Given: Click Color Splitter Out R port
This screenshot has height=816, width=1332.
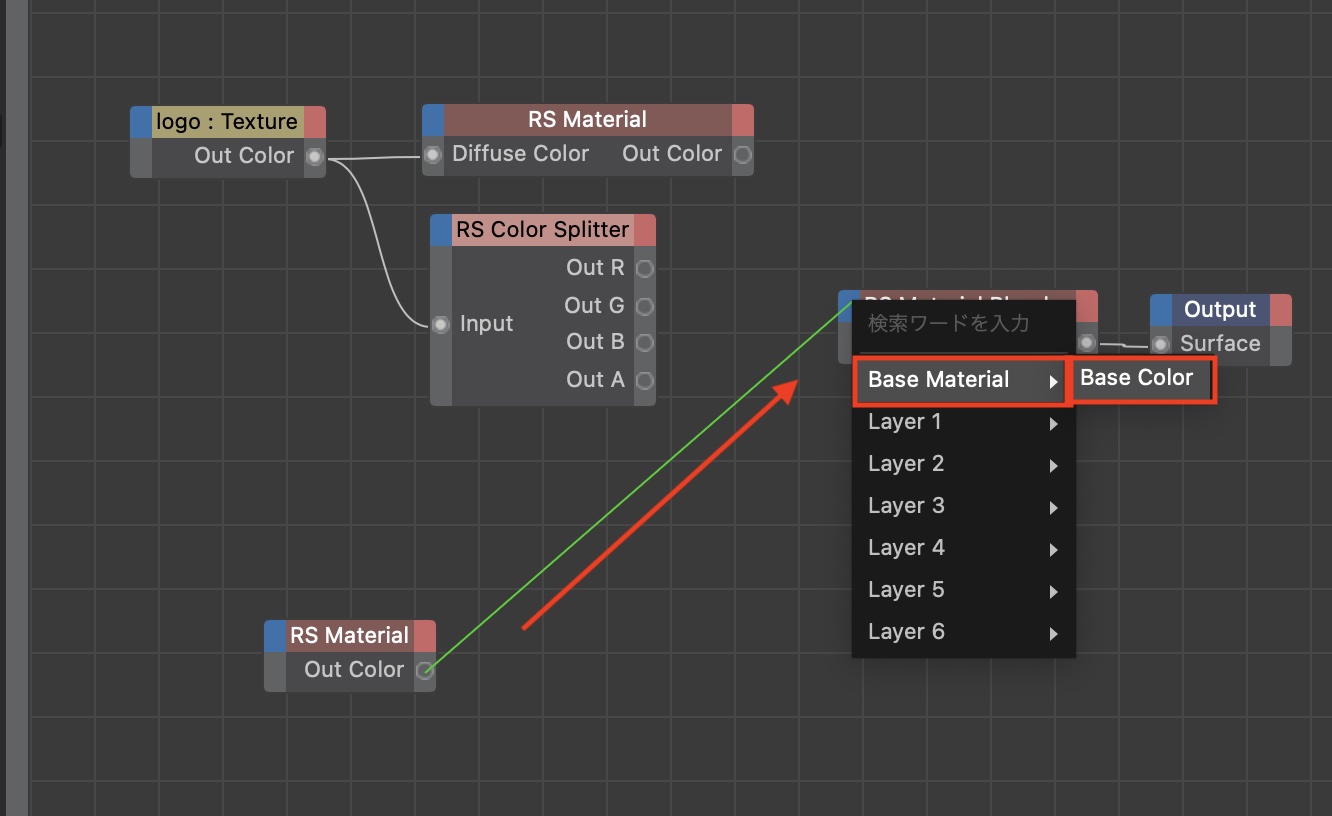Looking at the screenshot, I should pyautogui.click(x=645, y=268).
